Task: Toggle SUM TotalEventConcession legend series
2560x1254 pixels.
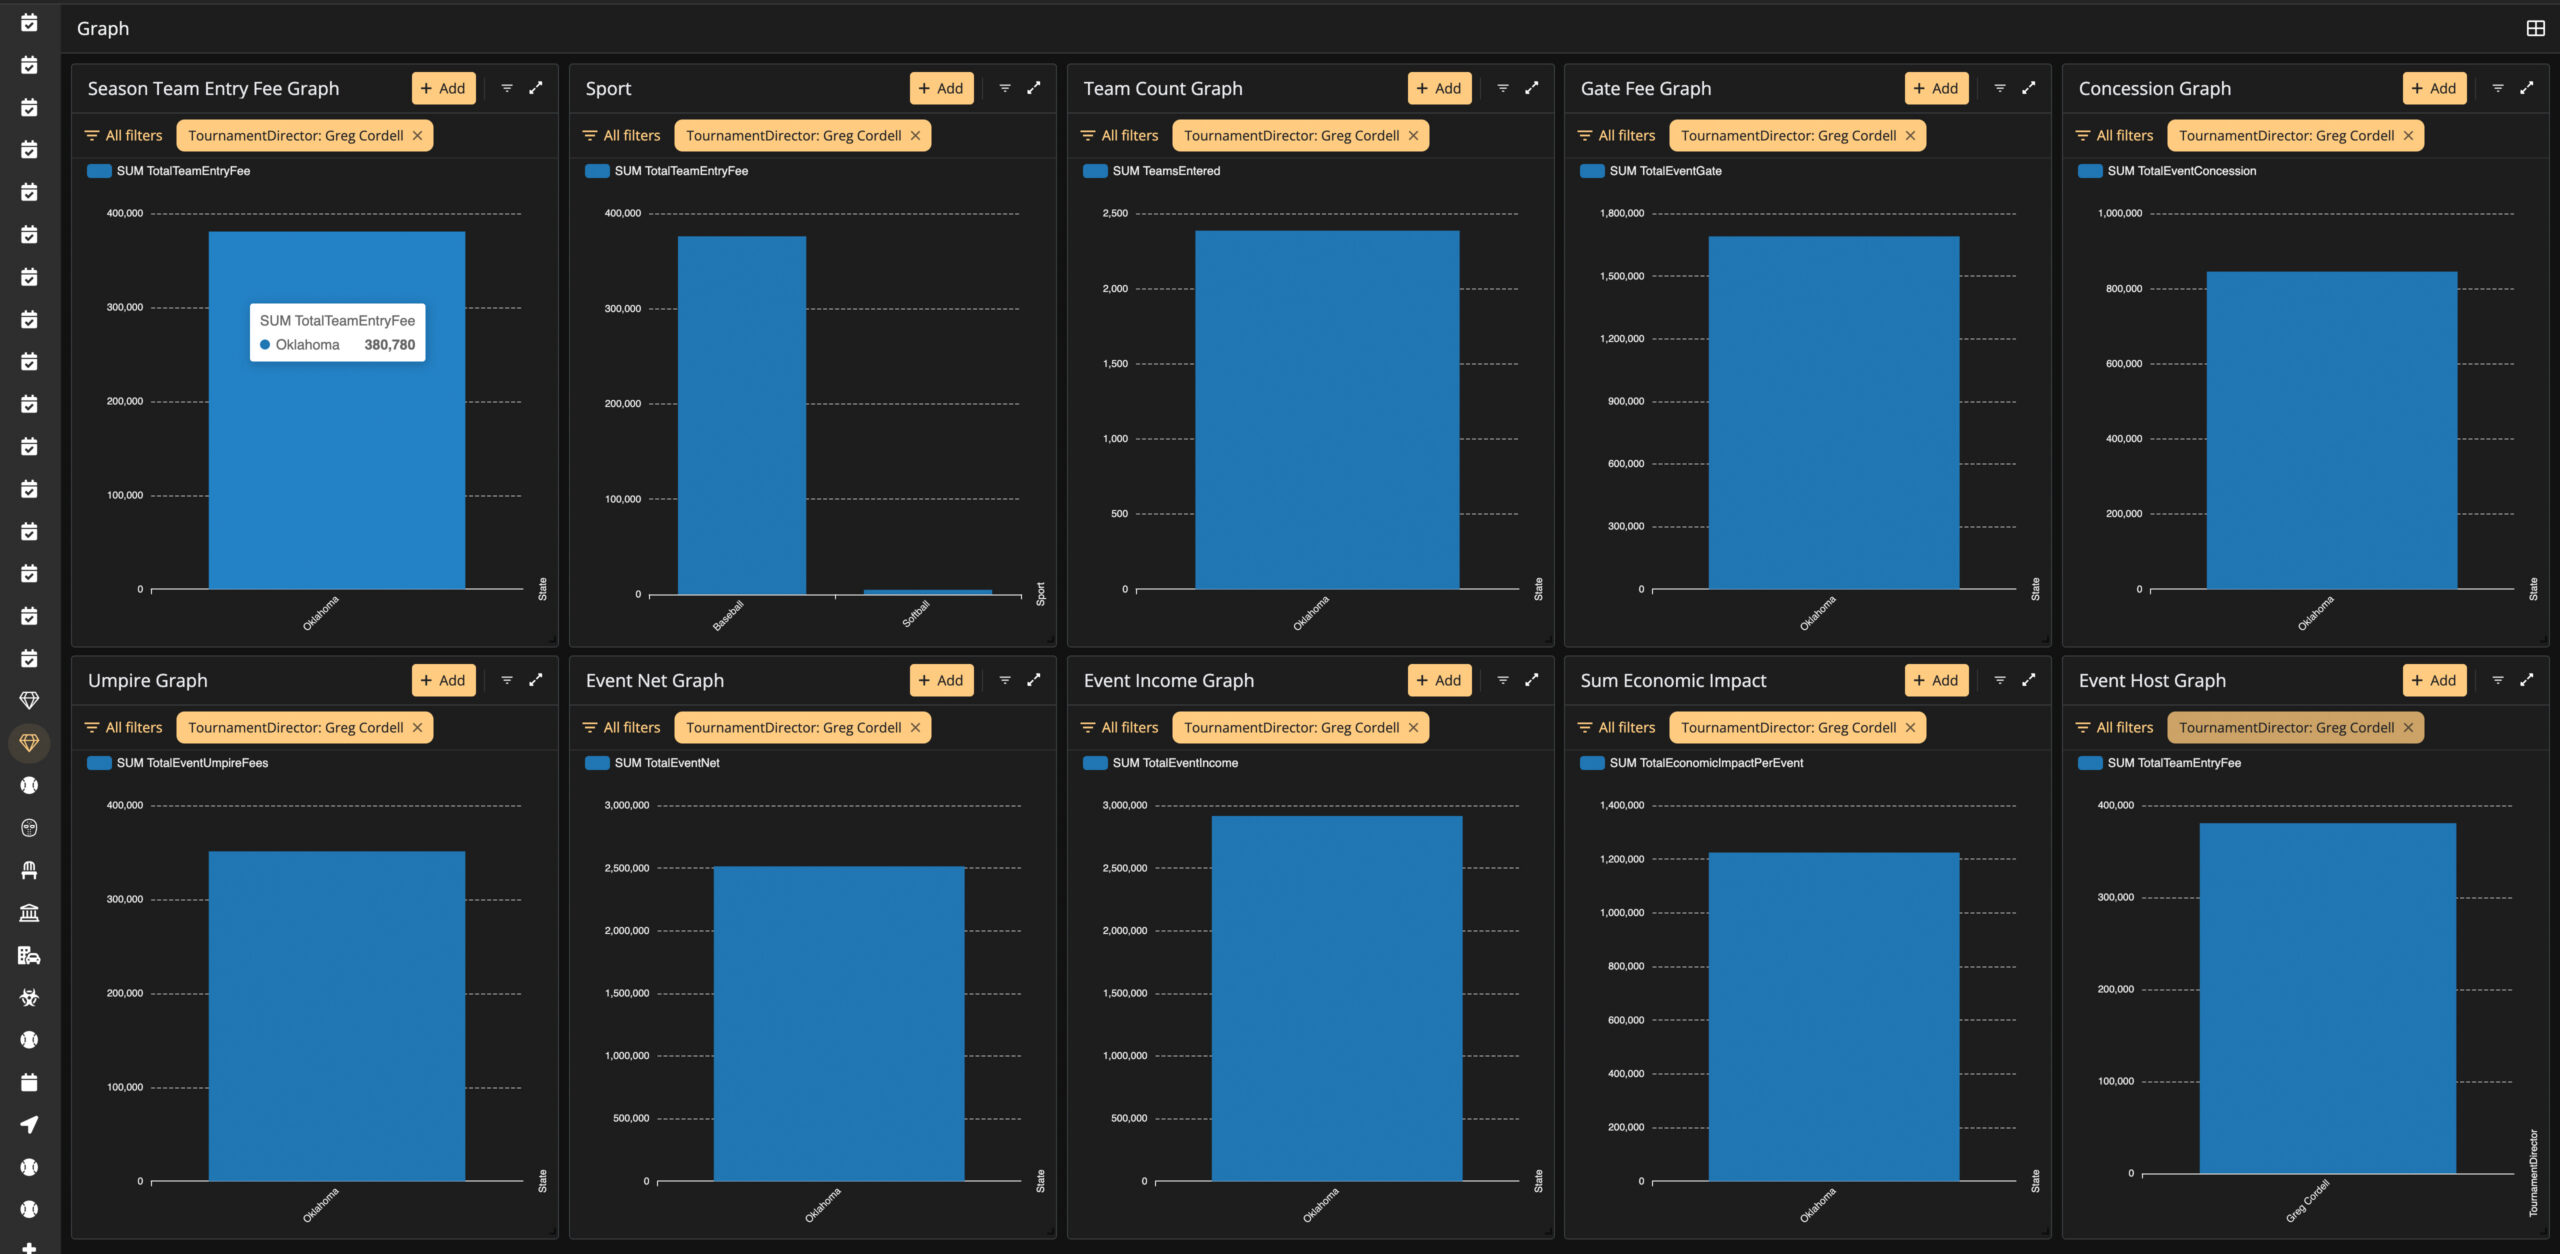Action: [2167, 171]
